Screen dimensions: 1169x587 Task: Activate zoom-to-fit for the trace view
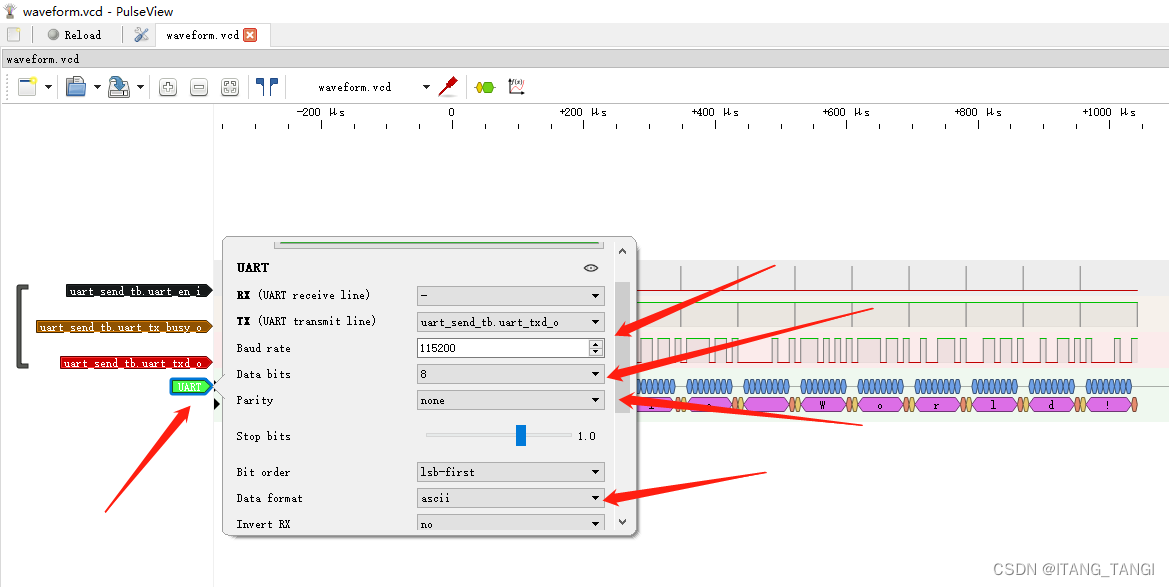click(229, 87)
